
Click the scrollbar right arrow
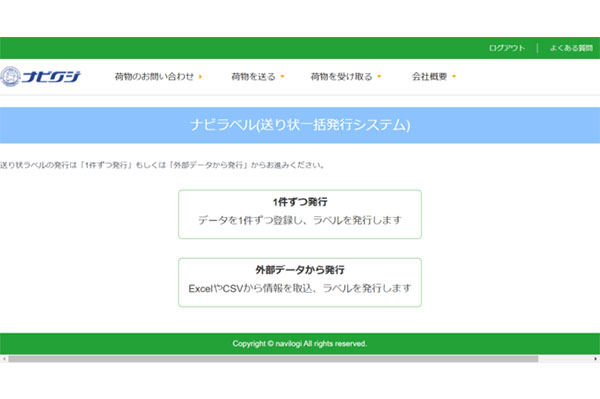[596, 359]
